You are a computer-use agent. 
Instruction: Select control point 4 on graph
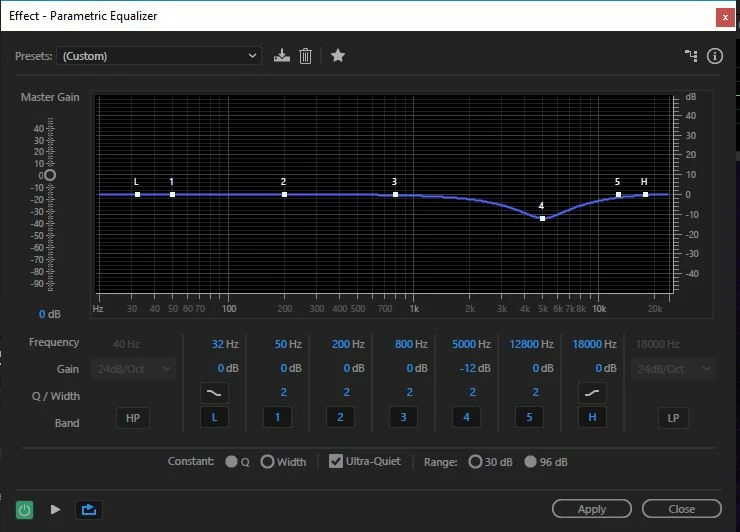click(x=542, y=219)
